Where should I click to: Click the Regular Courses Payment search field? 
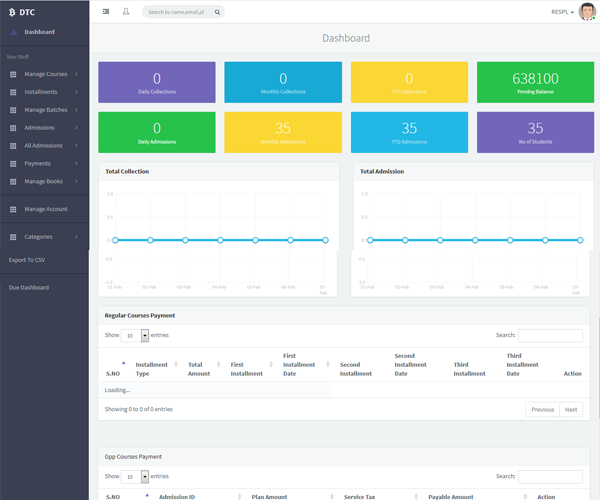[x=550, y=336]
